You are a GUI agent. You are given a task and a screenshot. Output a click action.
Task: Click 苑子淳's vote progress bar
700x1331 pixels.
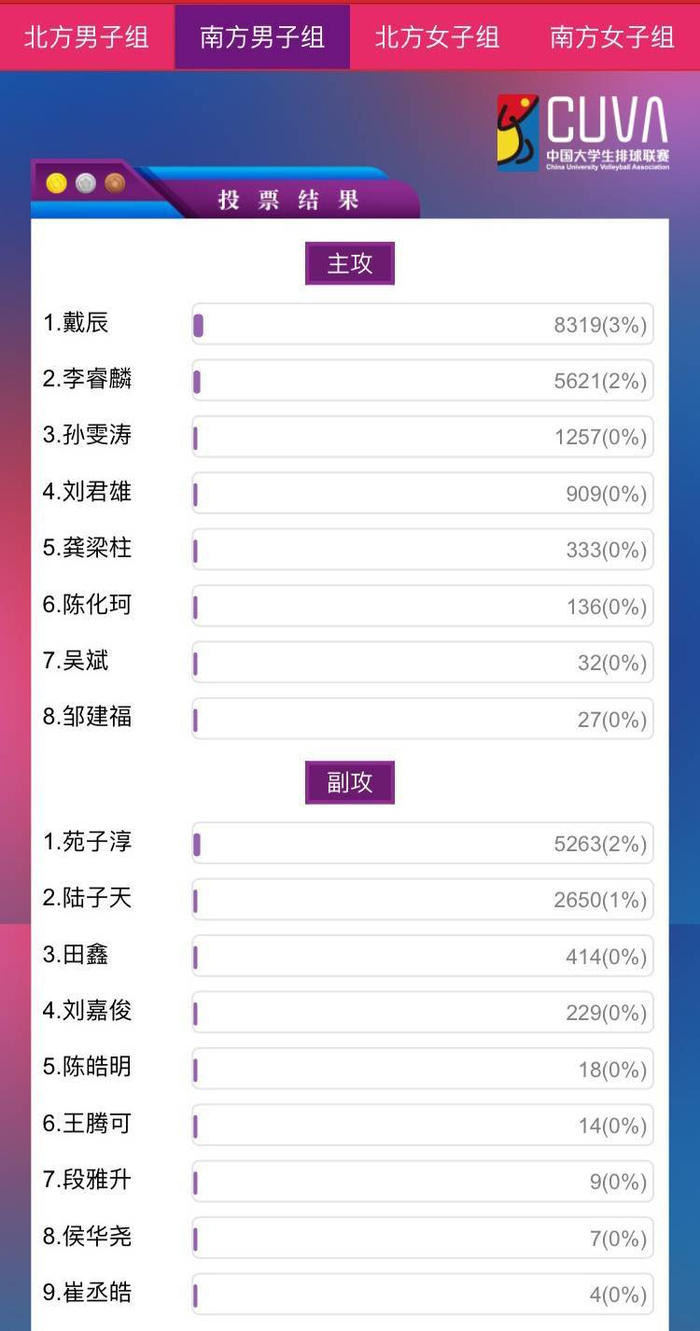pos(422,844)
